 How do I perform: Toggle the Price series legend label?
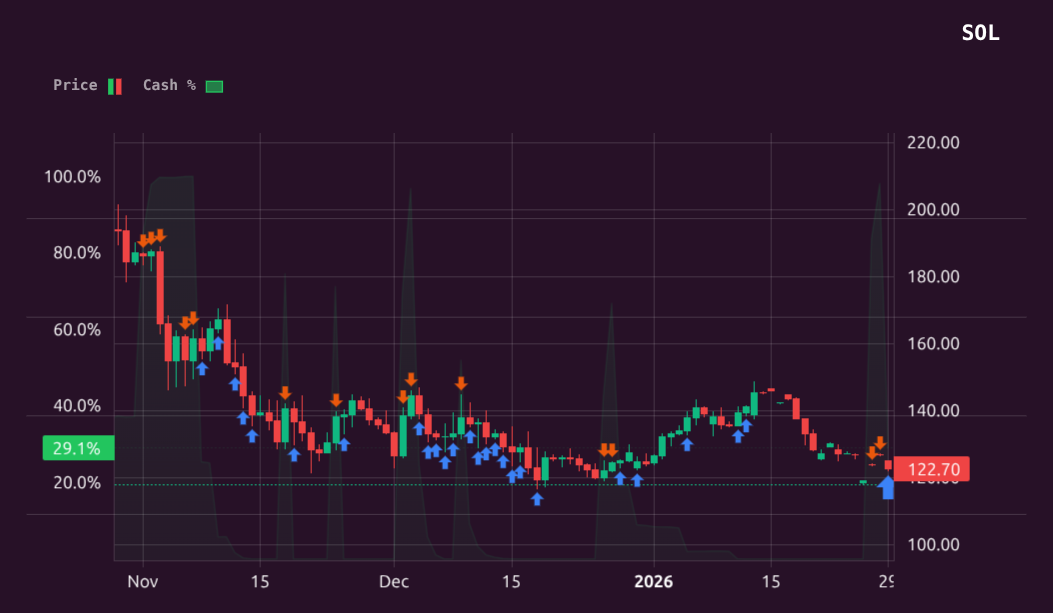click(x=75, y=85)
